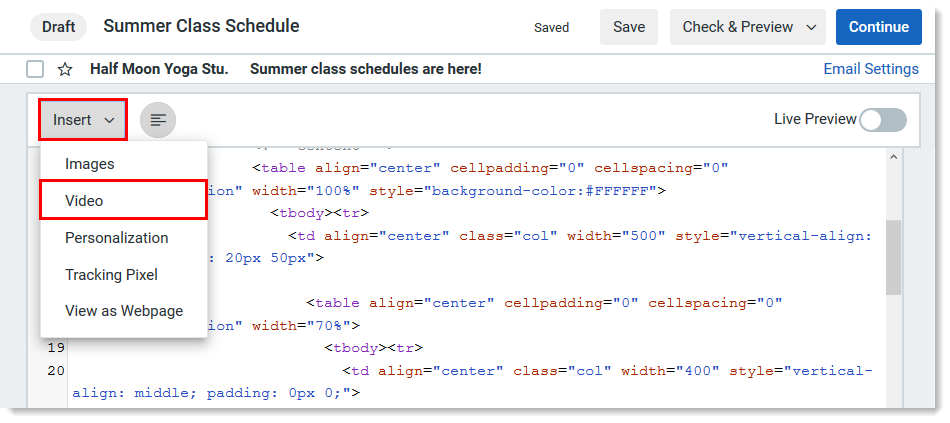Choose View as Webpage option
The height and width of the screenshot is (423, 950).
(124, 311)
